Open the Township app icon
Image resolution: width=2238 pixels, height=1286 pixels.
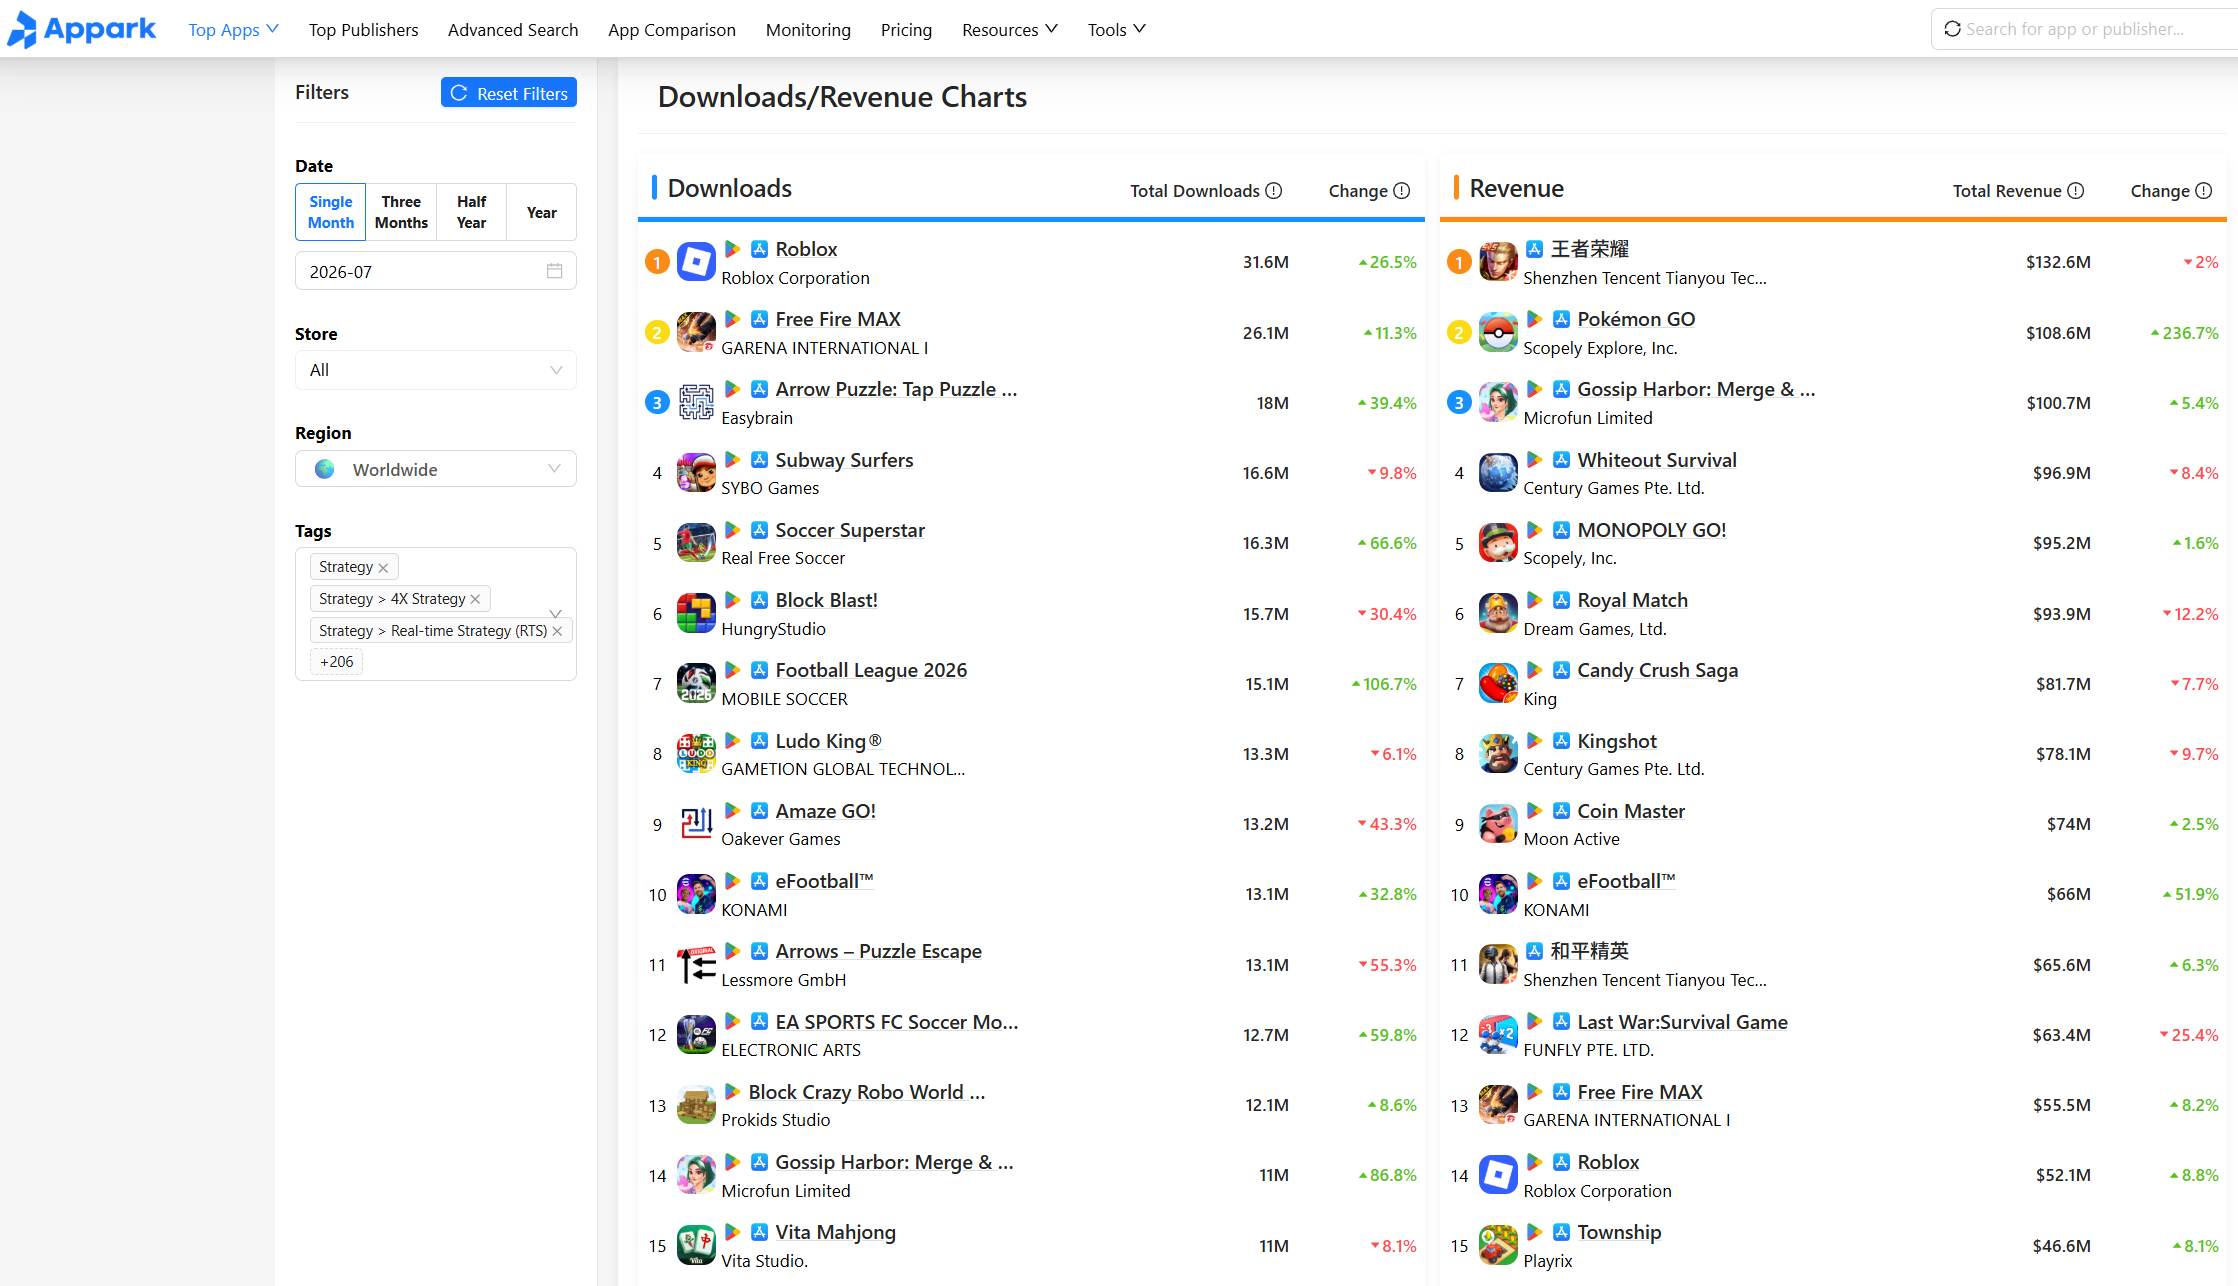pyautogui.click(x=1498, y=1246)
